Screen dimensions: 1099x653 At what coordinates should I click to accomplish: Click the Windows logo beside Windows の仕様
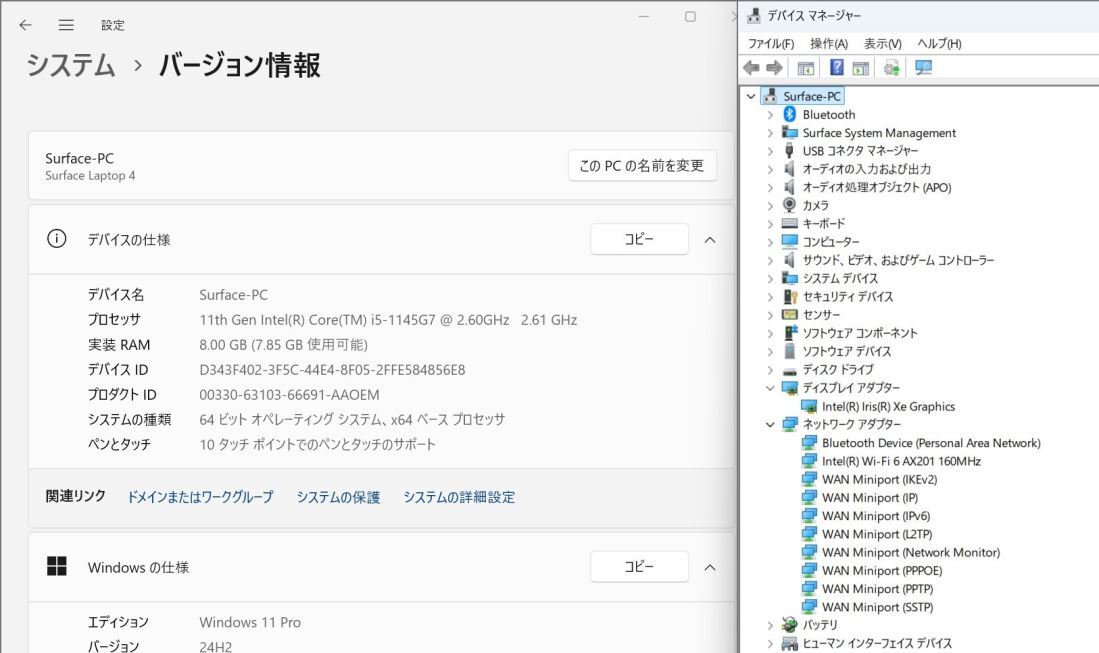click(57, 566)
